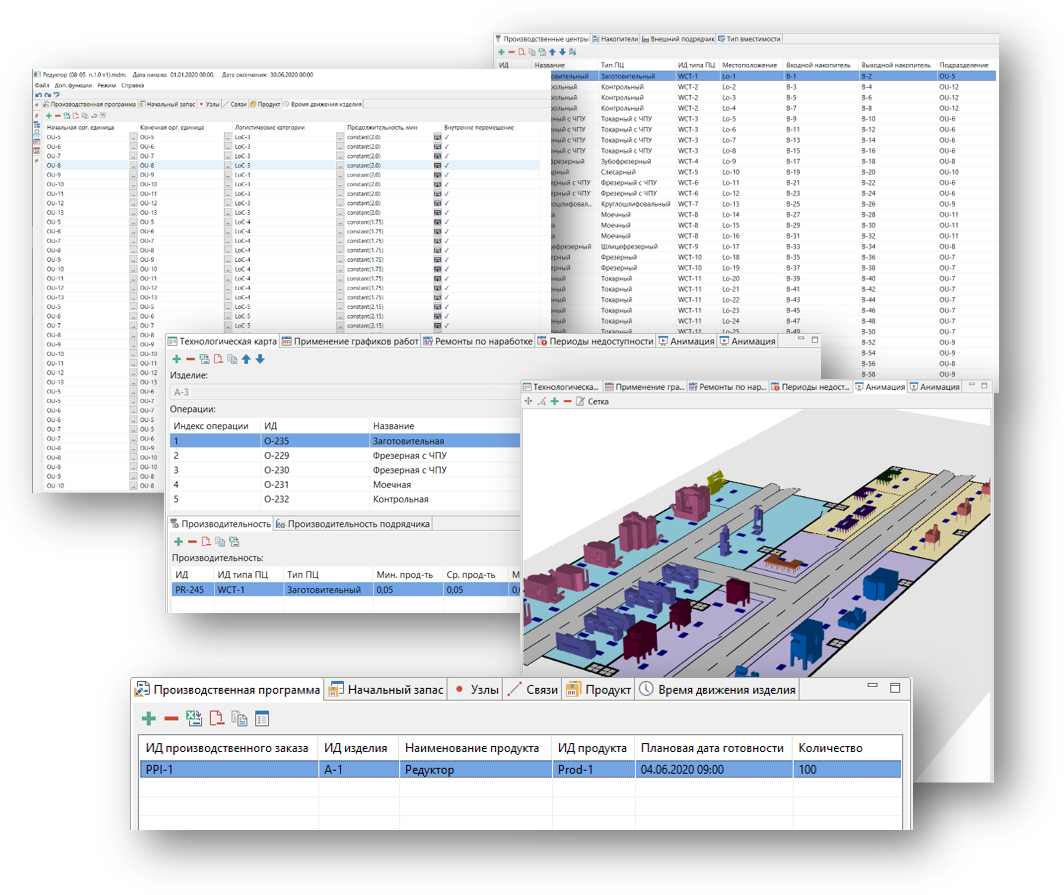Toggle the Сетка grid option in the animation view

[x=592, y=402]
